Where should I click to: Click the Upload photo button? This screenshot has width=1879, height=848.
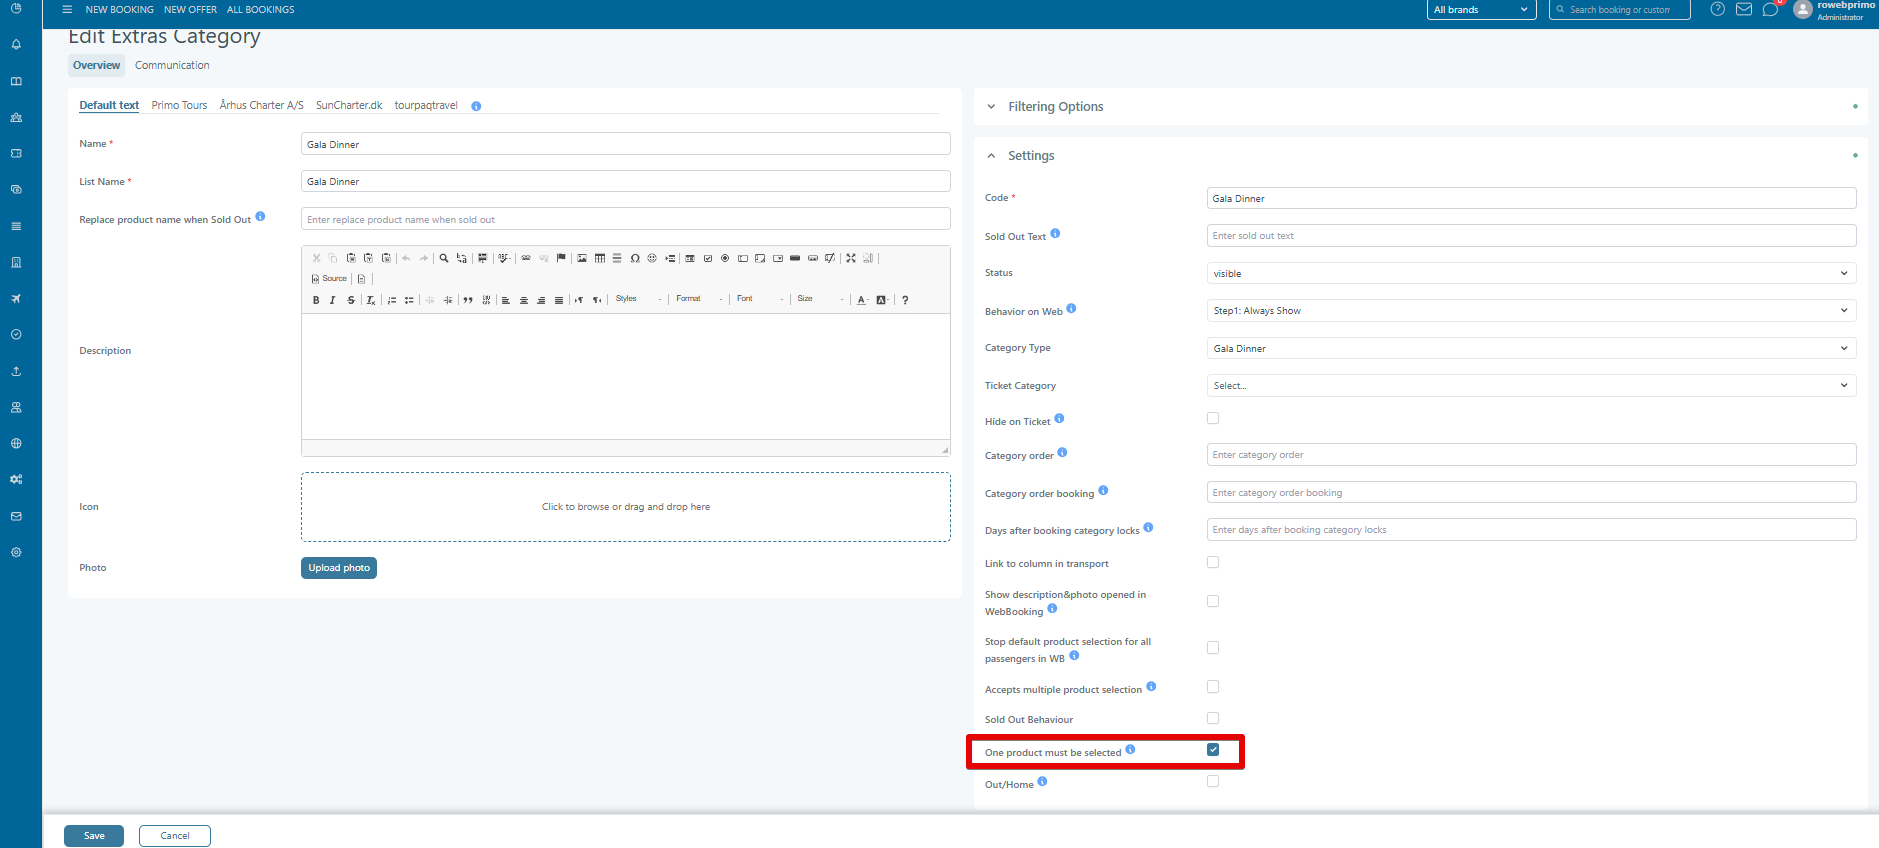click(339, 568)
